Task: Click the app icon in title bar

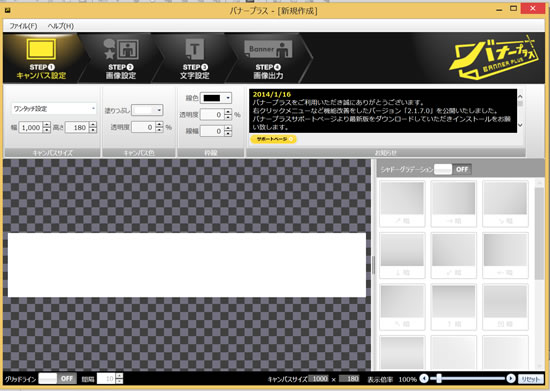Action: [x=8, y=10]
